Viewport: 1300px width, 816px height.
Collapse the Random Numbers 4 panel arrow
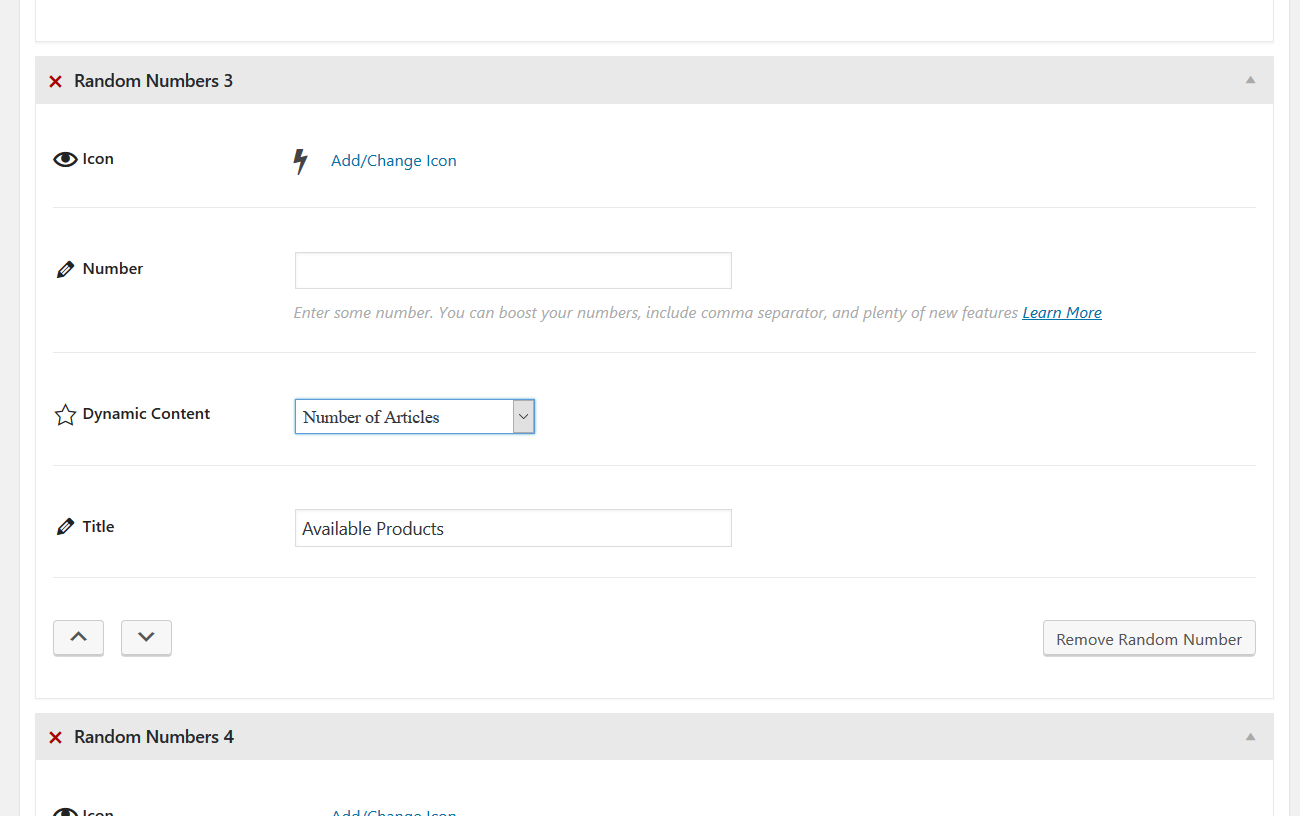tap(1250, 736)
